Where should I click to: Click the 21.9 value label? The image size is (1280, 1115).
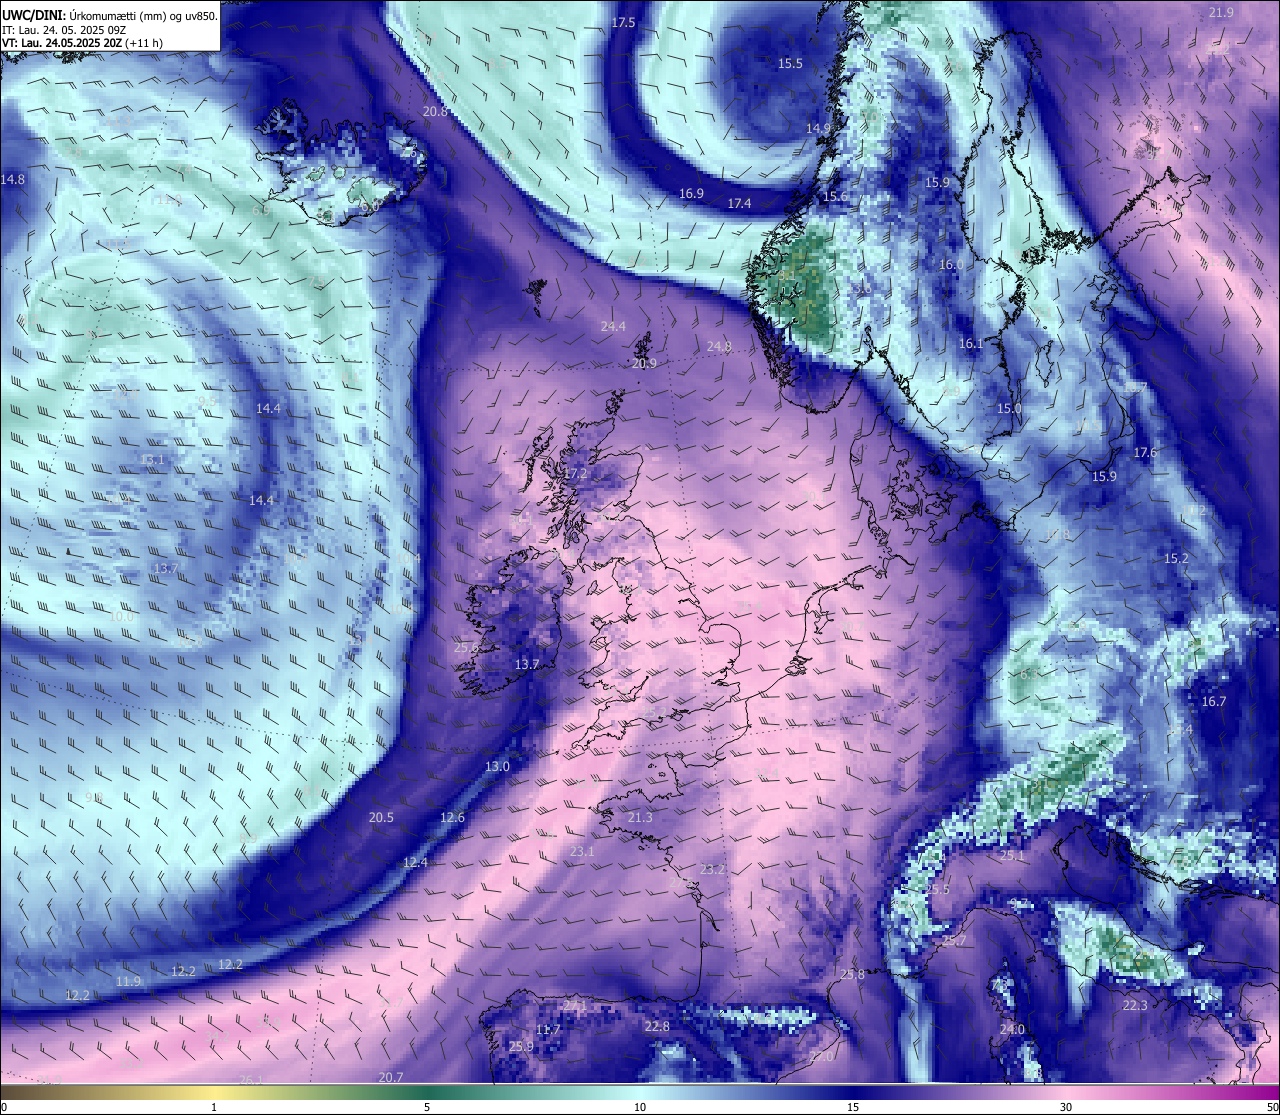1221,12
